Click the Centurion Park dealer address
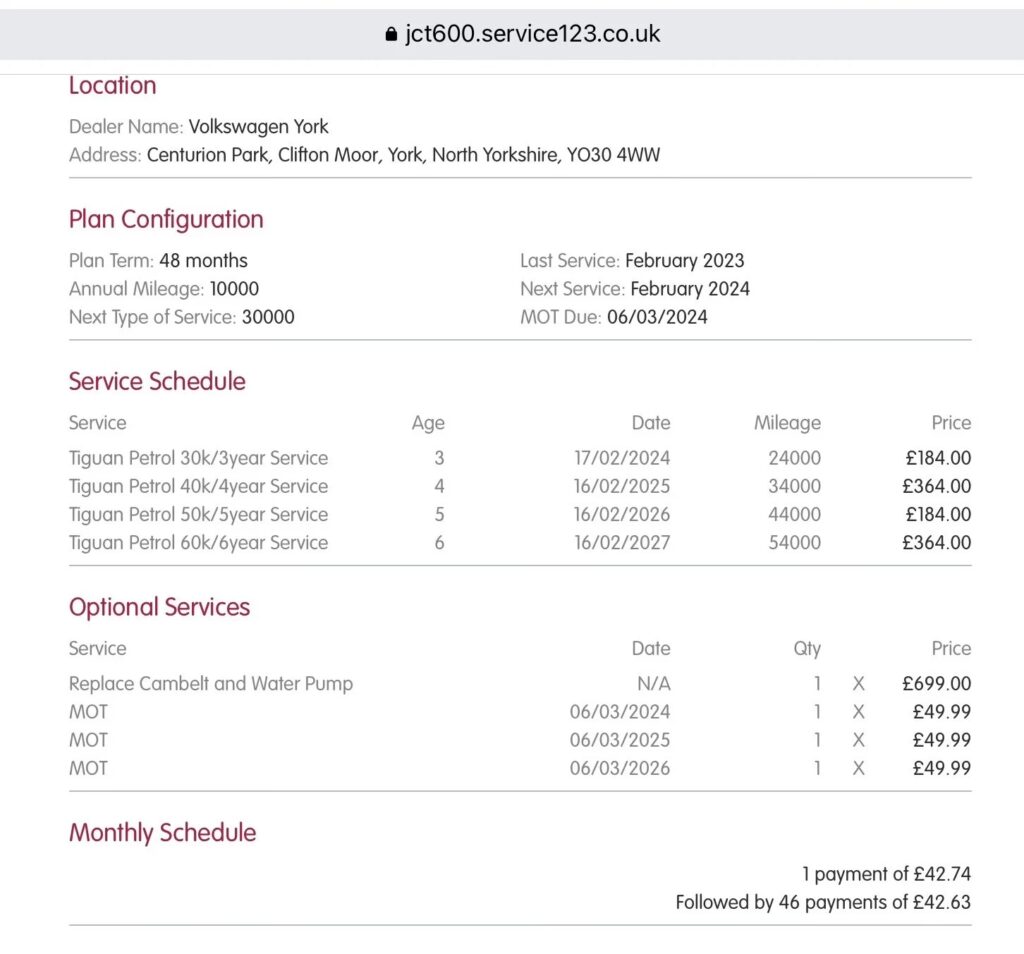Screen dimensions: 1024x954 point(403,155)
